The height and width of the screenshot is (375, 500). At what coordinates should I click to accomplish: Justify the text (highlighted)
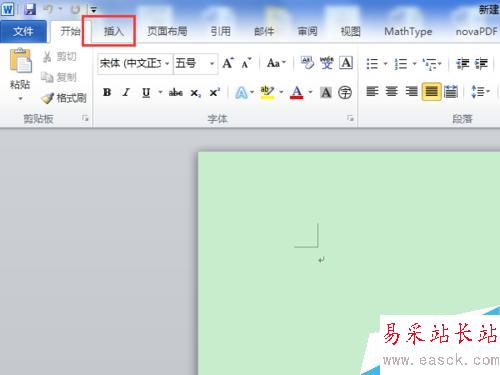431,91
